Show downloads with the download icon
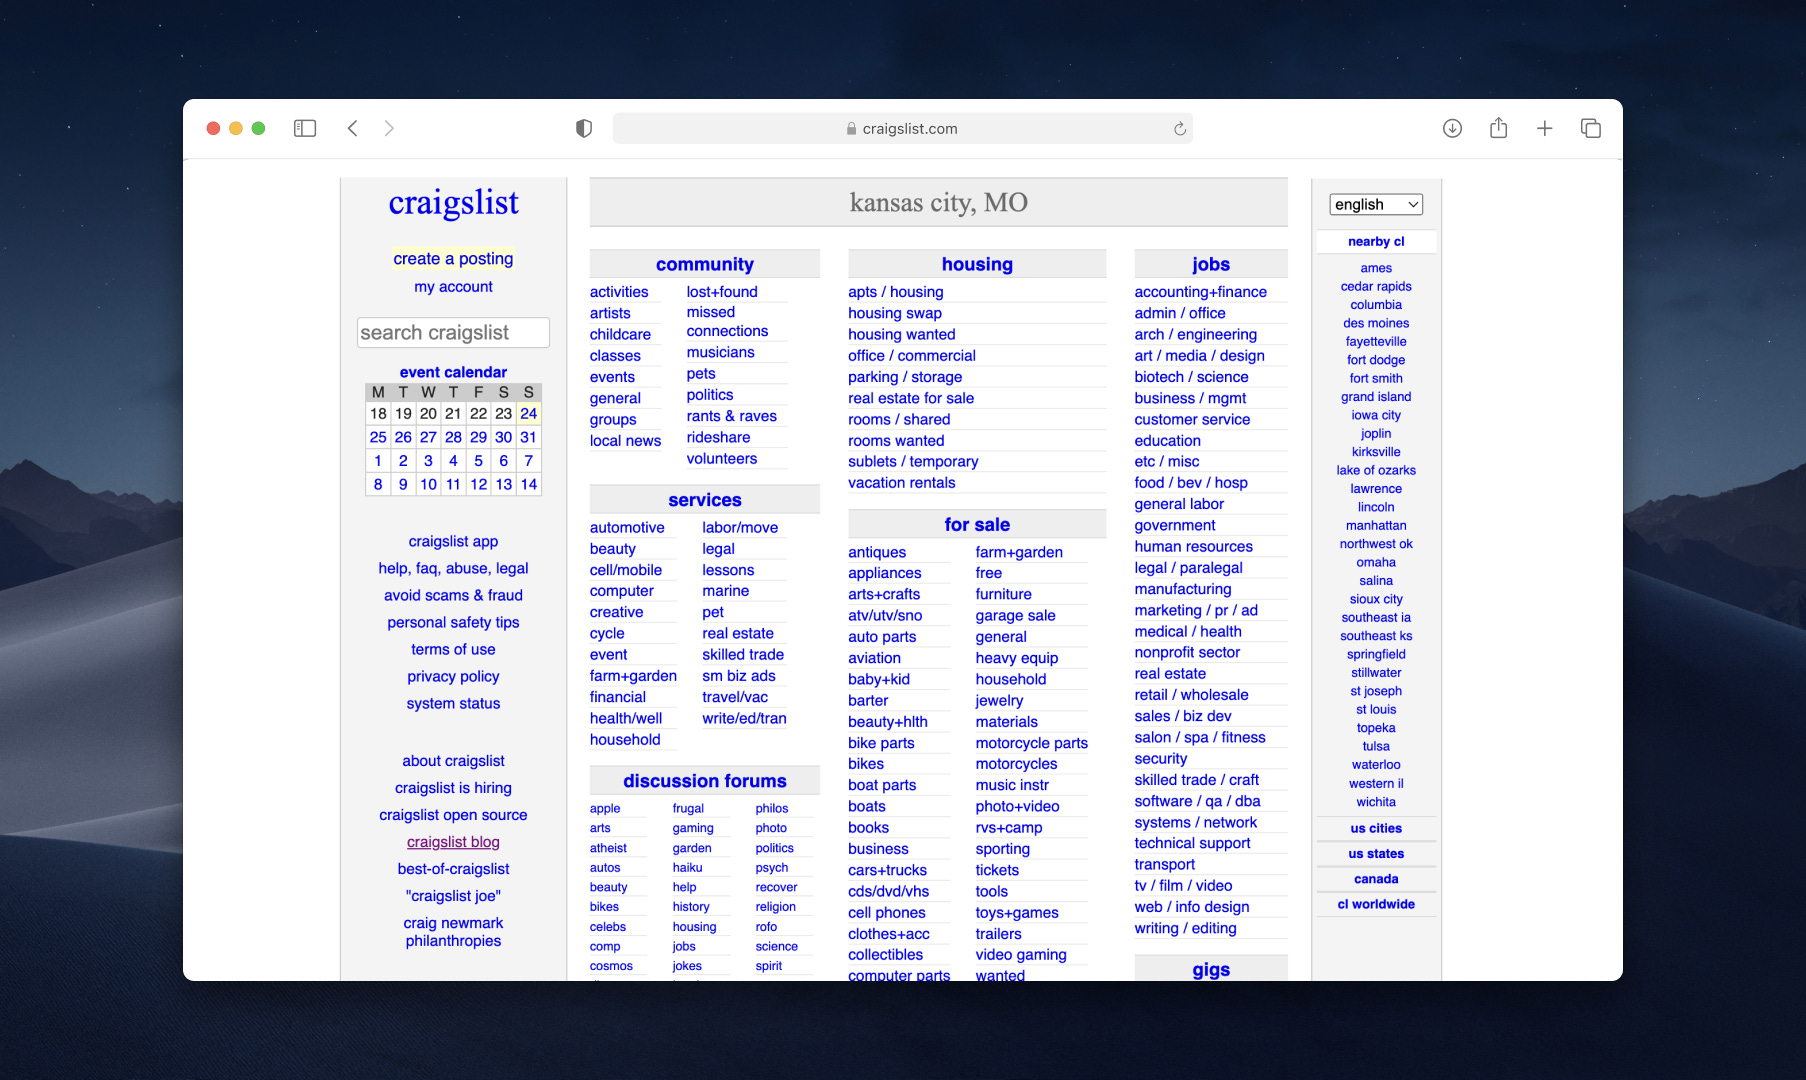This screenshot has width=1806, height=1080. point(1452,128)
